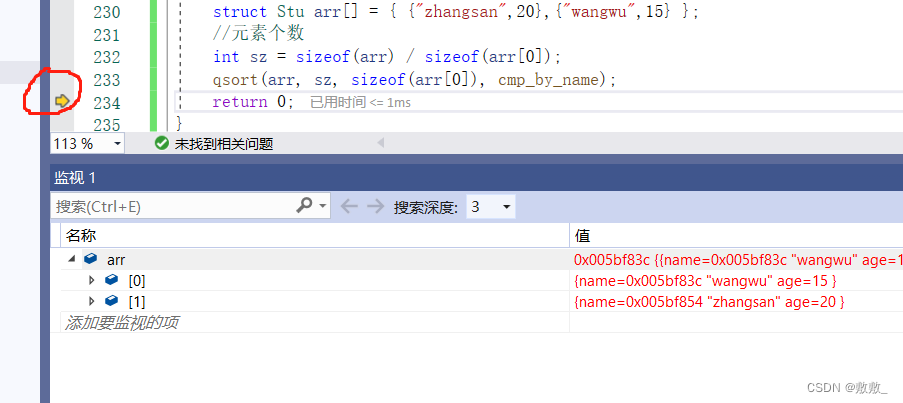Viewport: 903px width, 403px height.
Task: Click the zhangsan age=20 value of [1]
Action: [x=709, y=302]
